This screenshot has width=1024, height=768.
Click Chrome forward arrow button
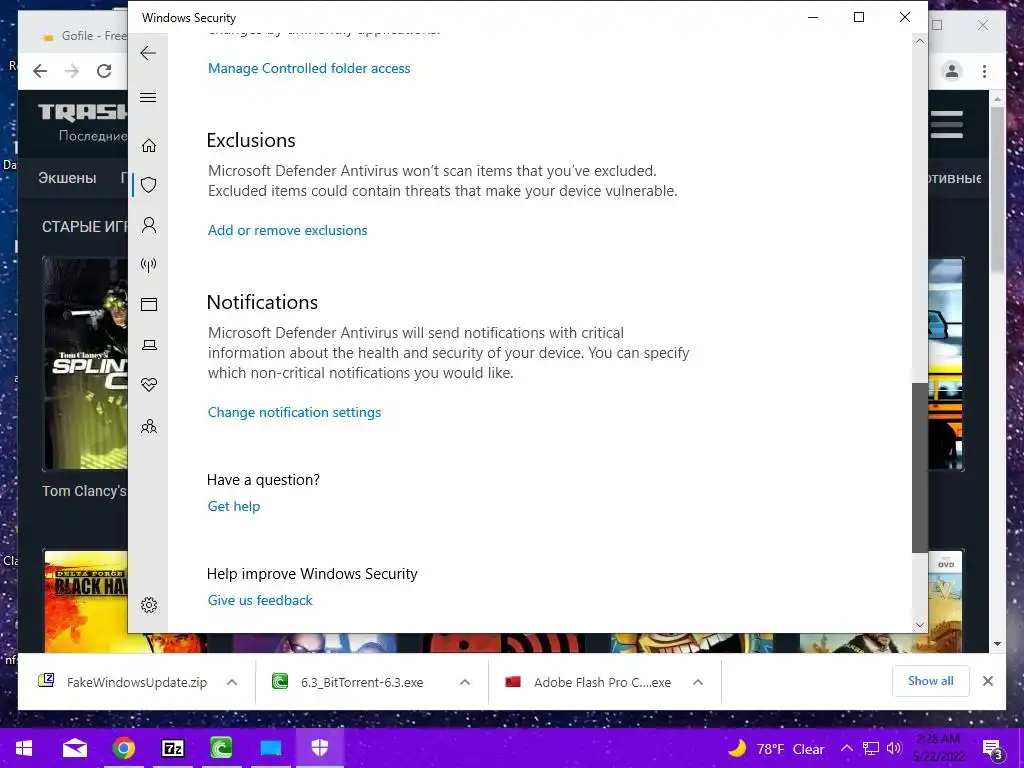coord(72,71)
